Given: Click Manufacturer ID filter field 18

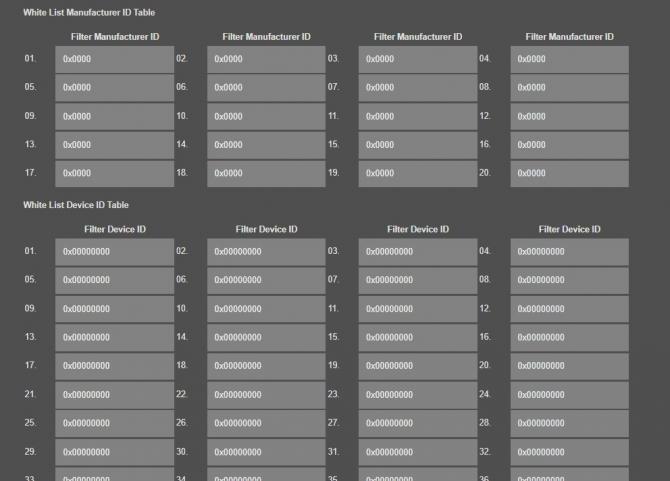Looking at the screenshot, I should tap(266, 173).
